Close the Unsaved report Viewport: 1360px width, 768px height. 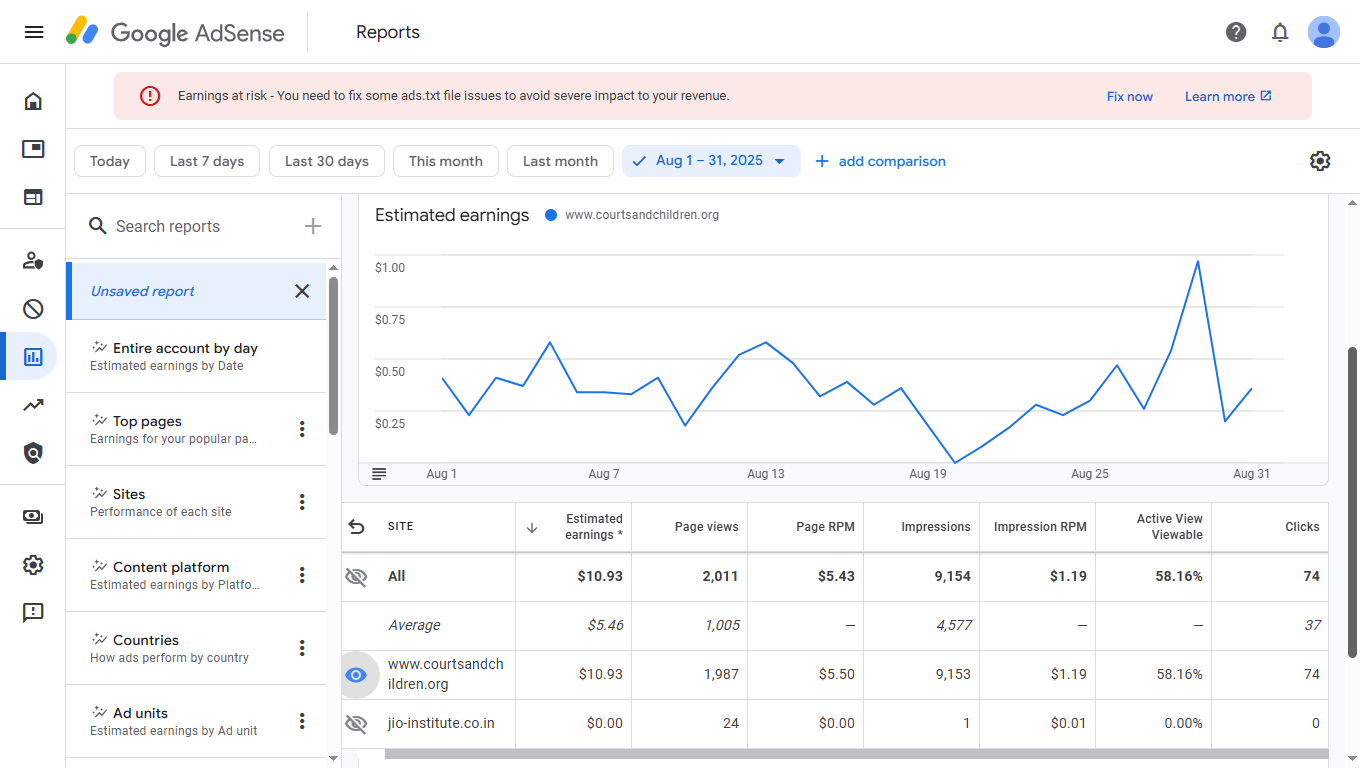point(302,291)
